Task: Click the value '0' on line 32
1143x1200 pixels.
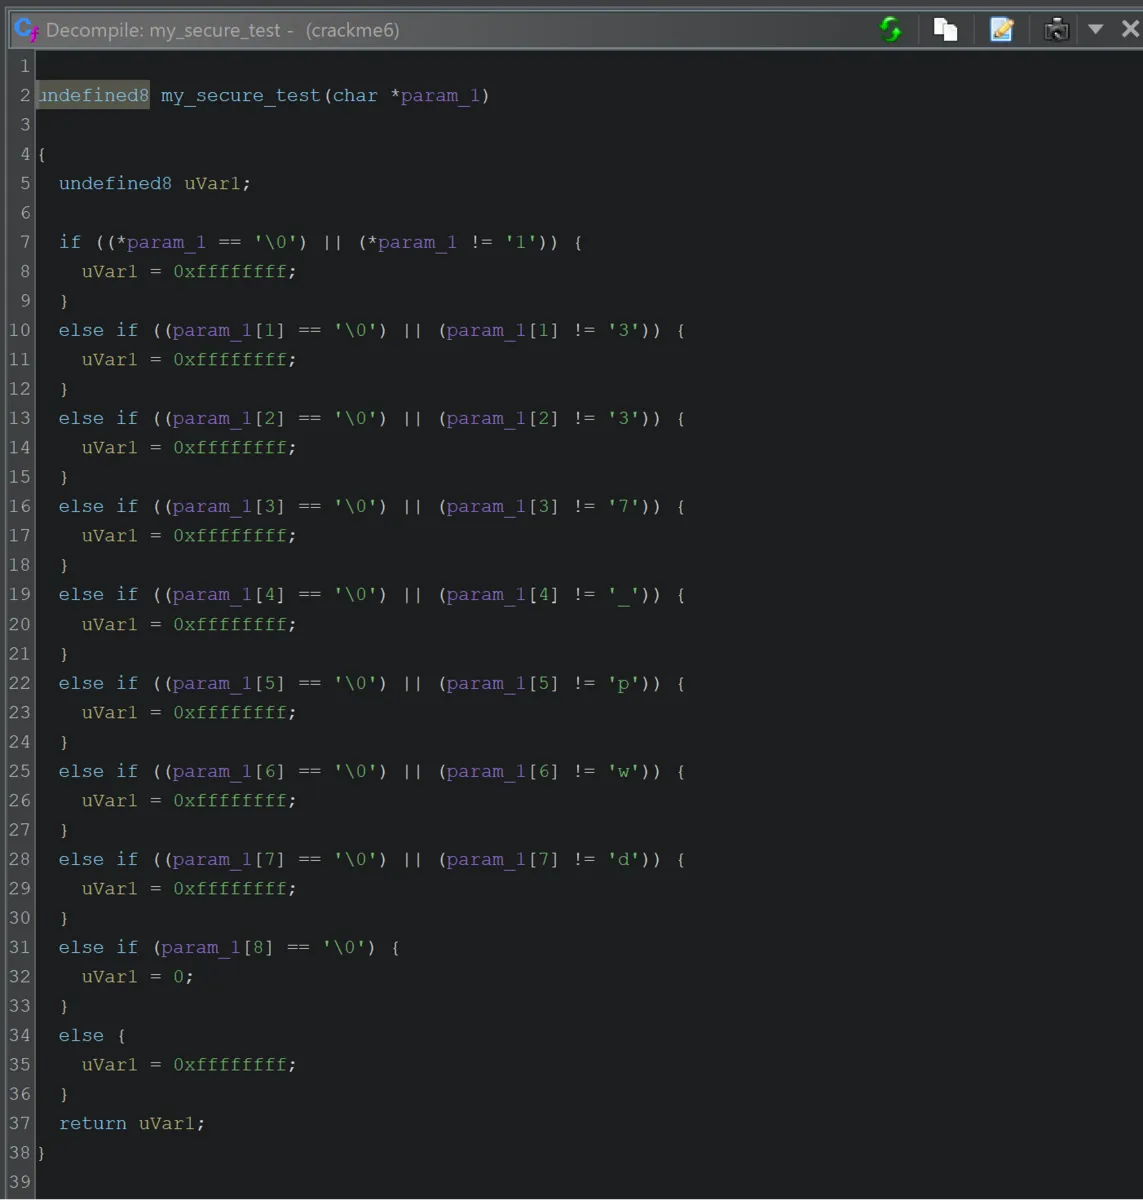Action: 178,976
